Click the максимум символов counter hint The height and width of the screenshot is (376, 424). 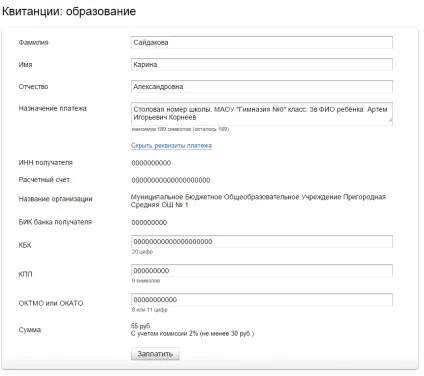(180, 129)
